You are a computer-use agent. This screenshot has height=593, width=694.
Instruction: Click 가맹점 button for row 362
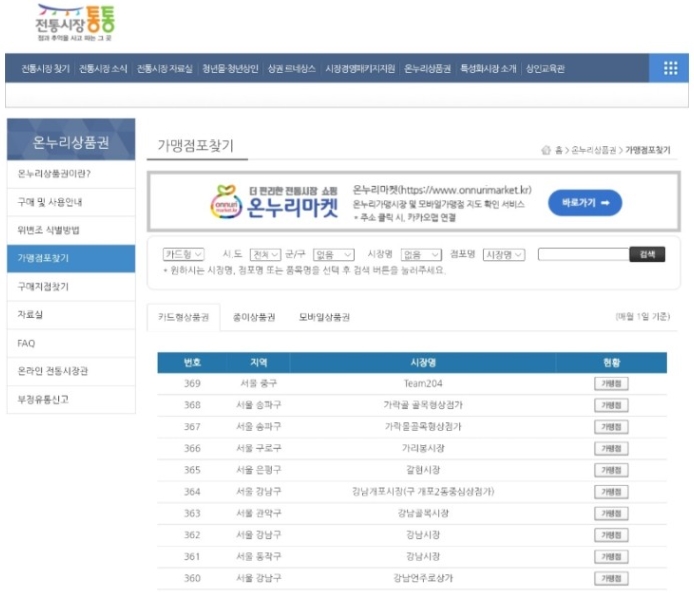pyautogui.click(x=611, y=535)
